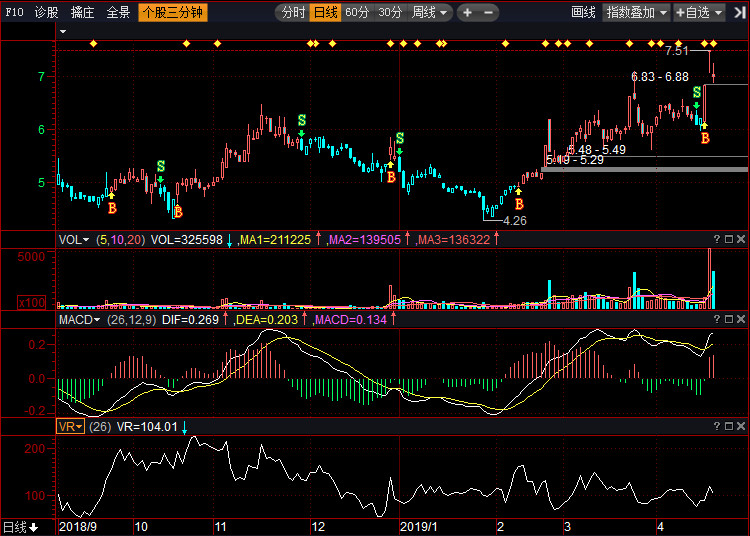Open the 指数叠加 index overlay dropdown
750x536 pixels.
point(636,12)
